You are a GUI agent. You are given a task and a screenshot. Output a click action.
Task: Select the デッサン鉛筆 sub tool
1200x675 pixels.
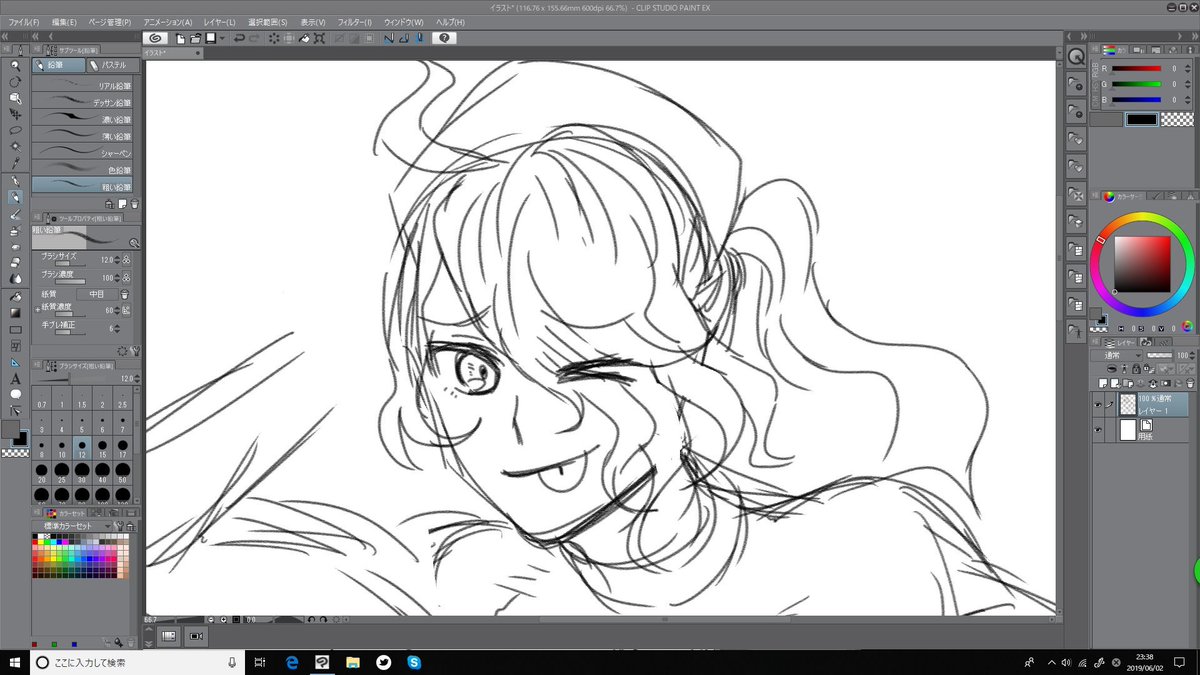coord(82,102)
